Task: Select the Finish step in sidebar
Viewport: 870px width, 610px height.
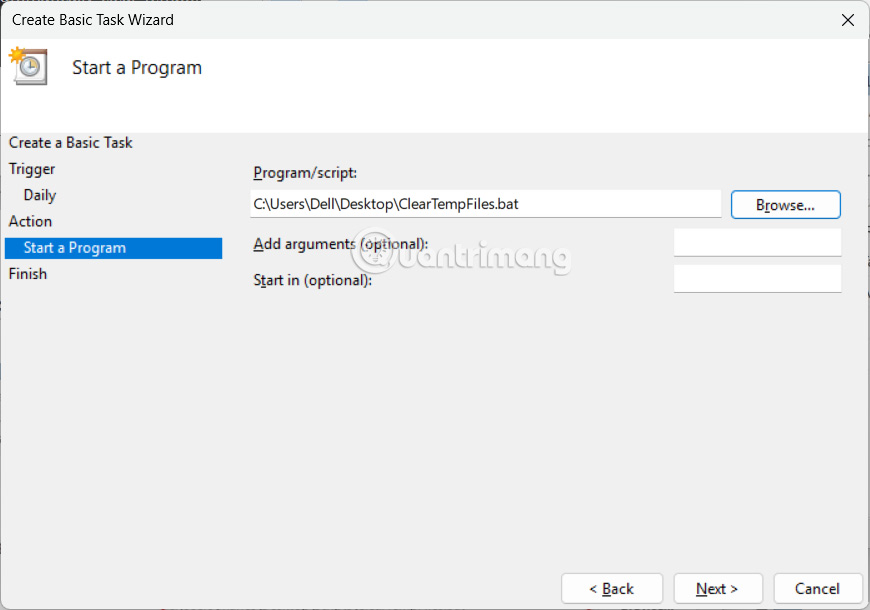Action: pyautogui.click(x=27, y=273)
